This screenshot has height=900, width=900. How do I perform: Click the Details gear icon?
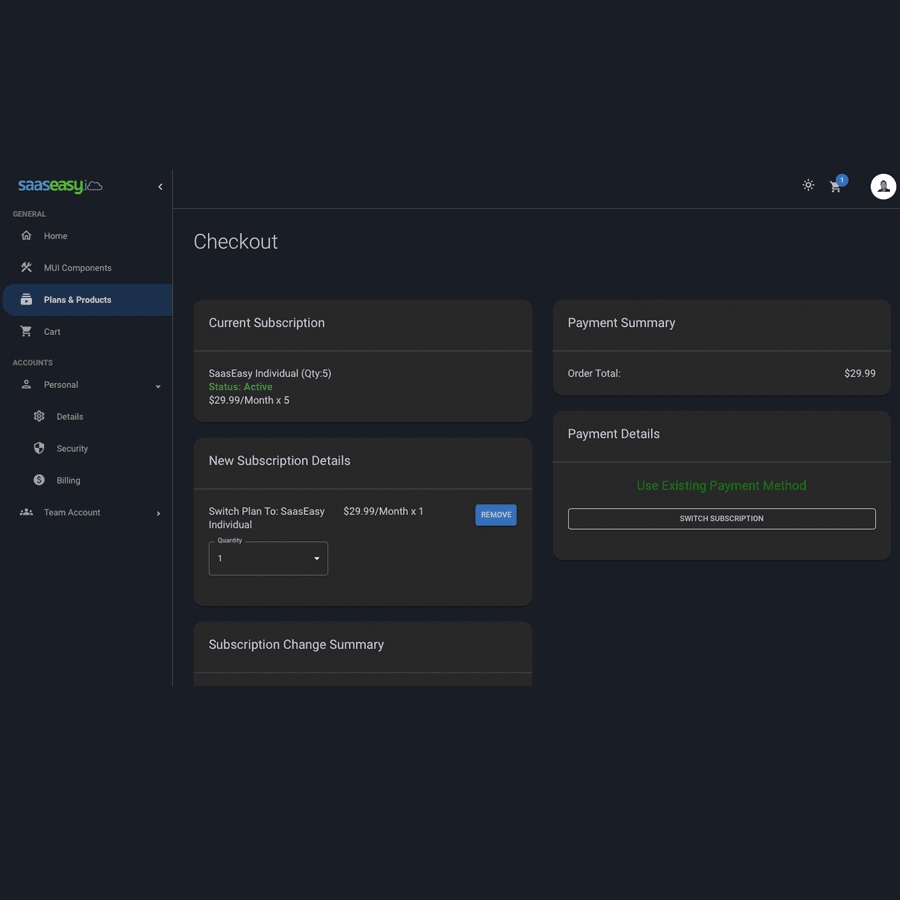click(x=39, y=417)
